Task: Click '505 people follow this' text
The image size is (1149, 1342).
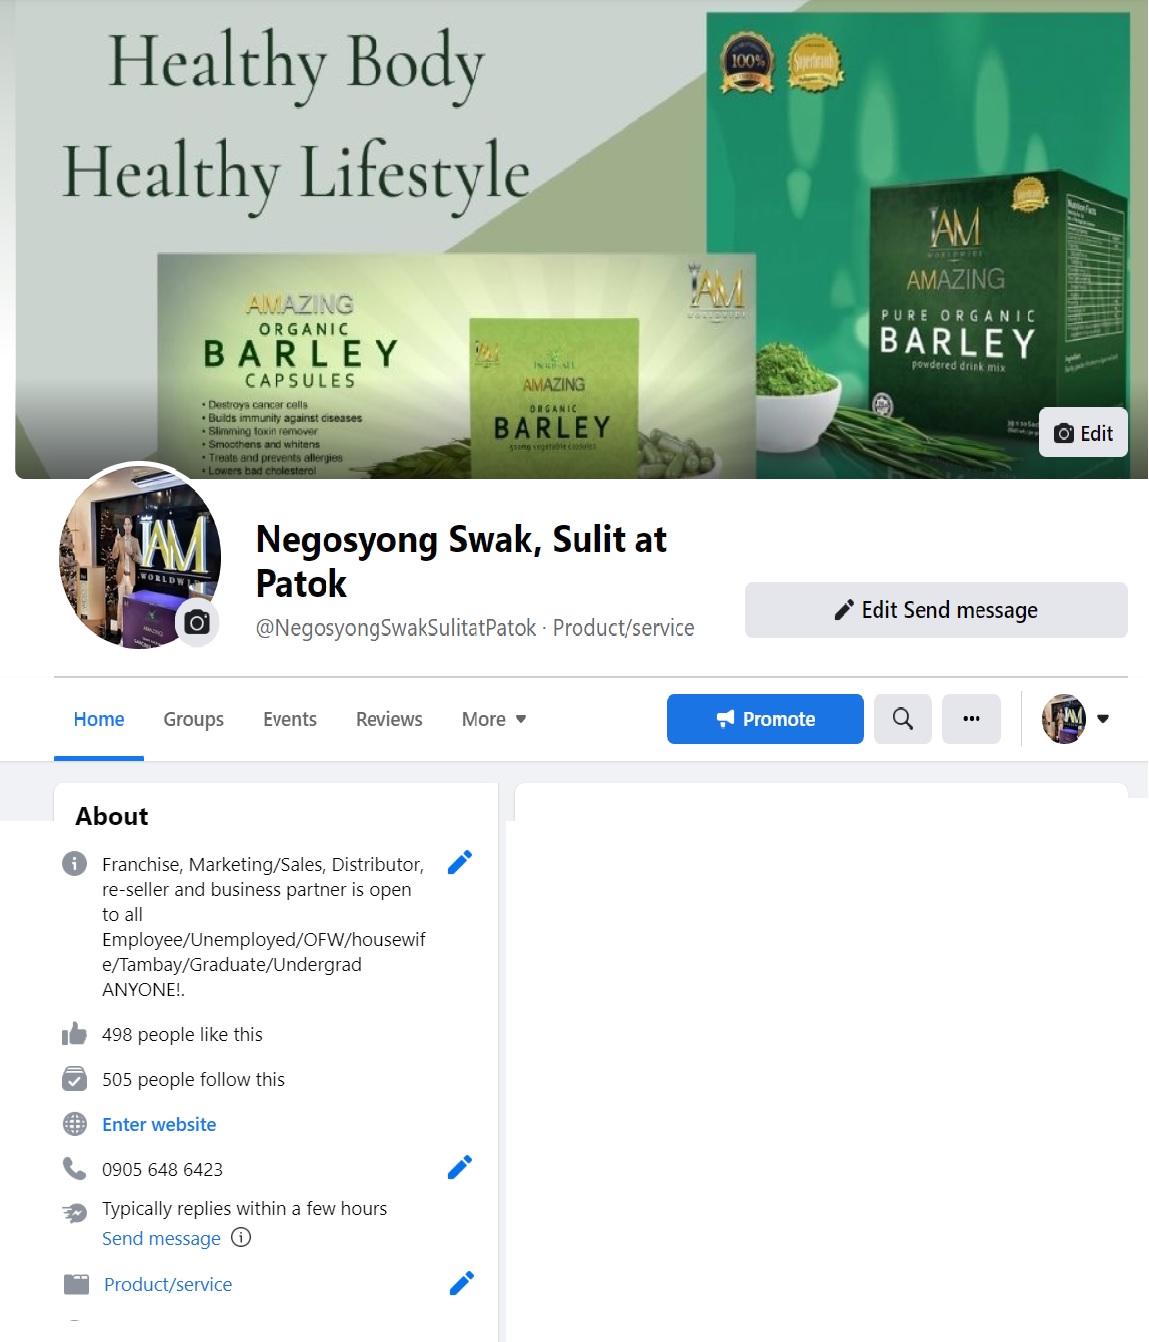Action: (x=193, y=1079)
